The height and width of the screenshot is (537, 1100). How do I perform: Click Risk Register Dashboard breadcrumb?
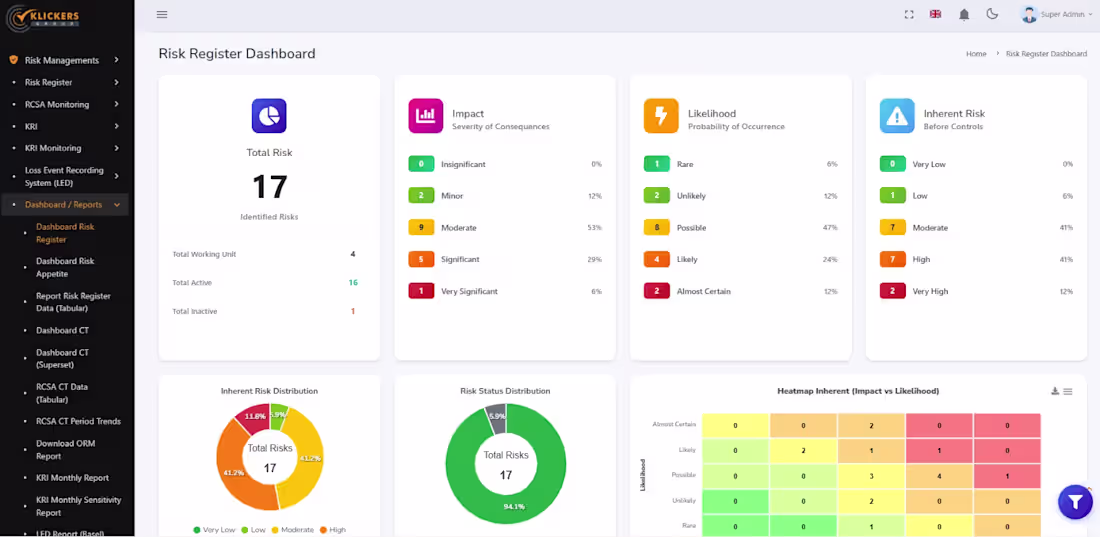[1046, 53]
